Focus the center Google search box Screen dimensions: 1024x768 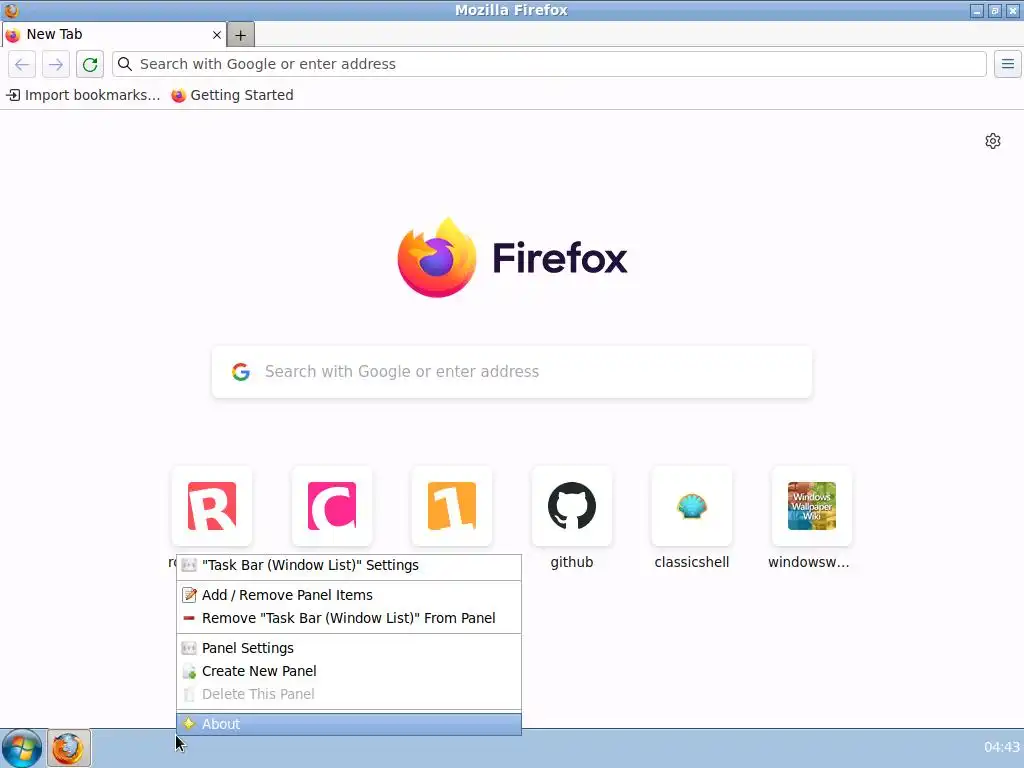point(512,372)
